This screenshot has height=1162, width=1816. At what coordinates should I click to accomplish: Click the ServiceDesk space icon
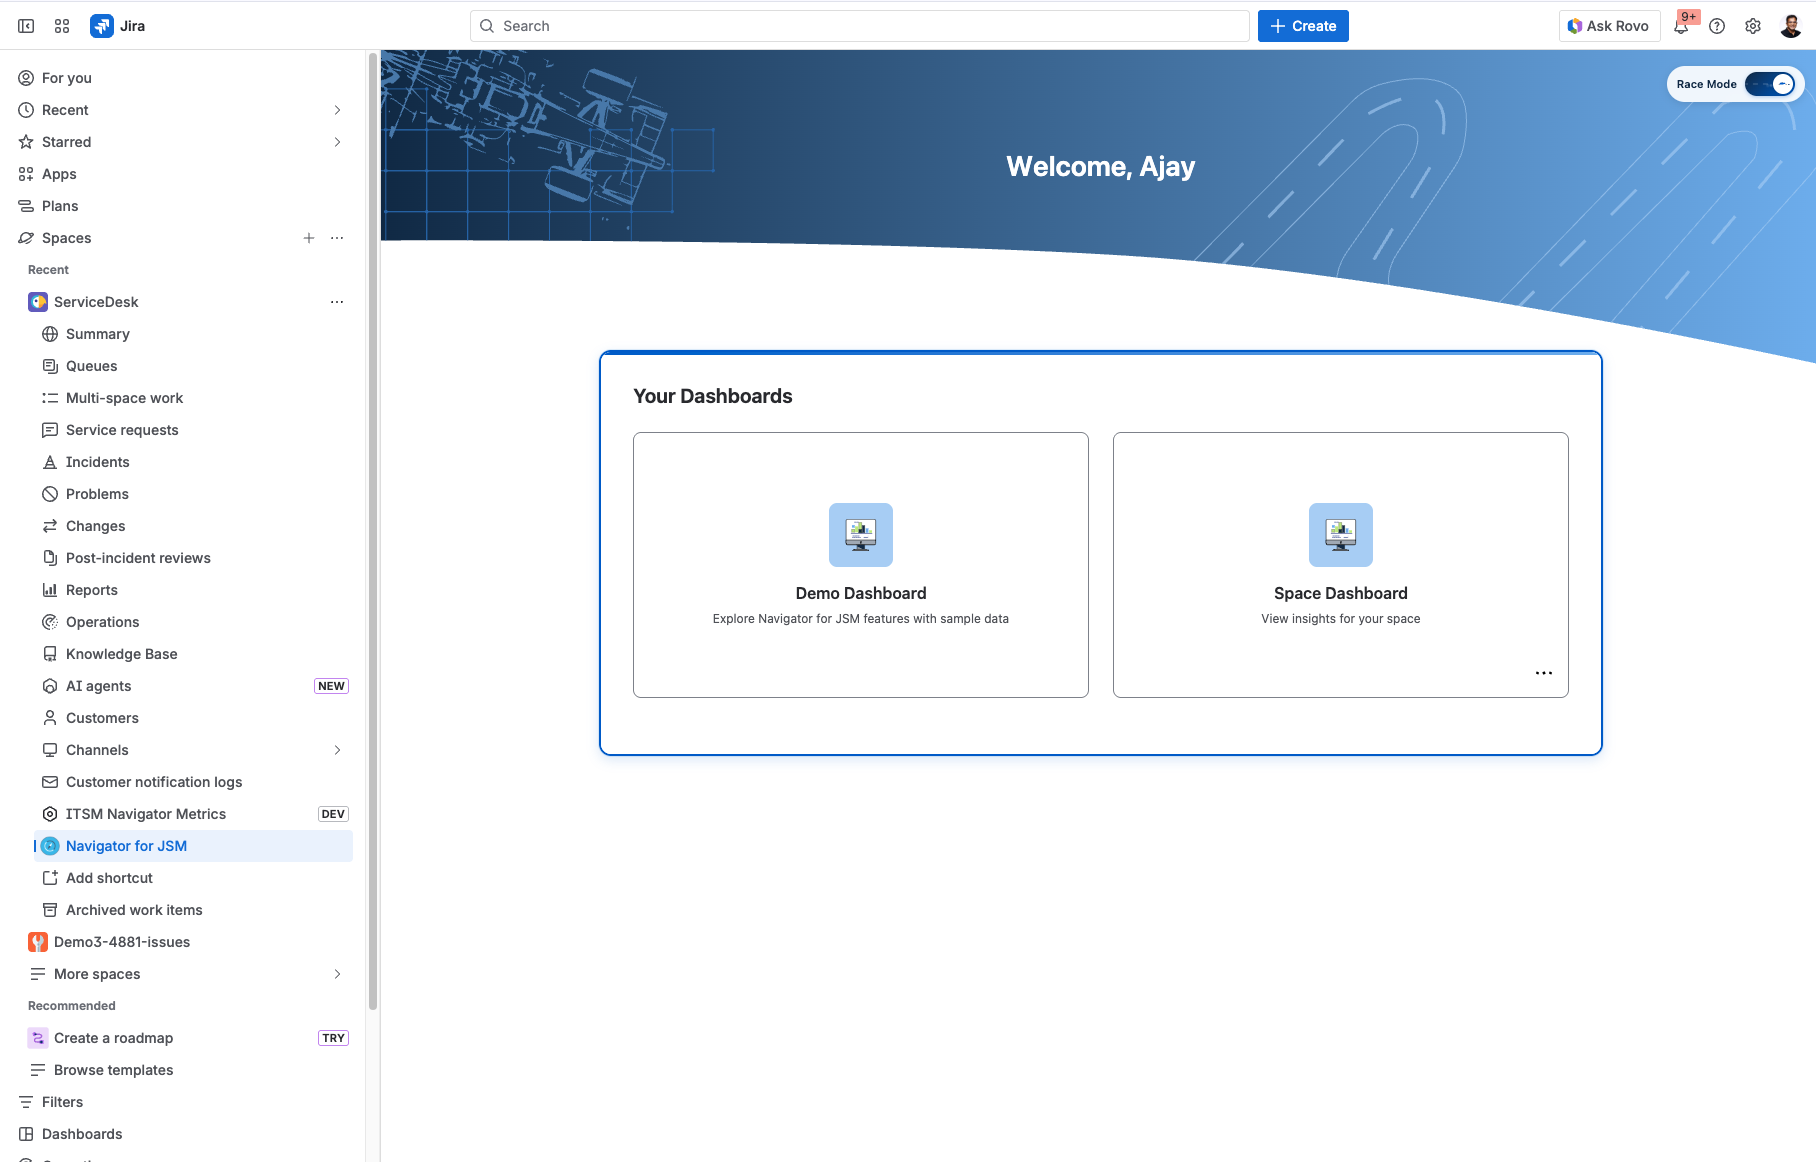click(38, 302)
